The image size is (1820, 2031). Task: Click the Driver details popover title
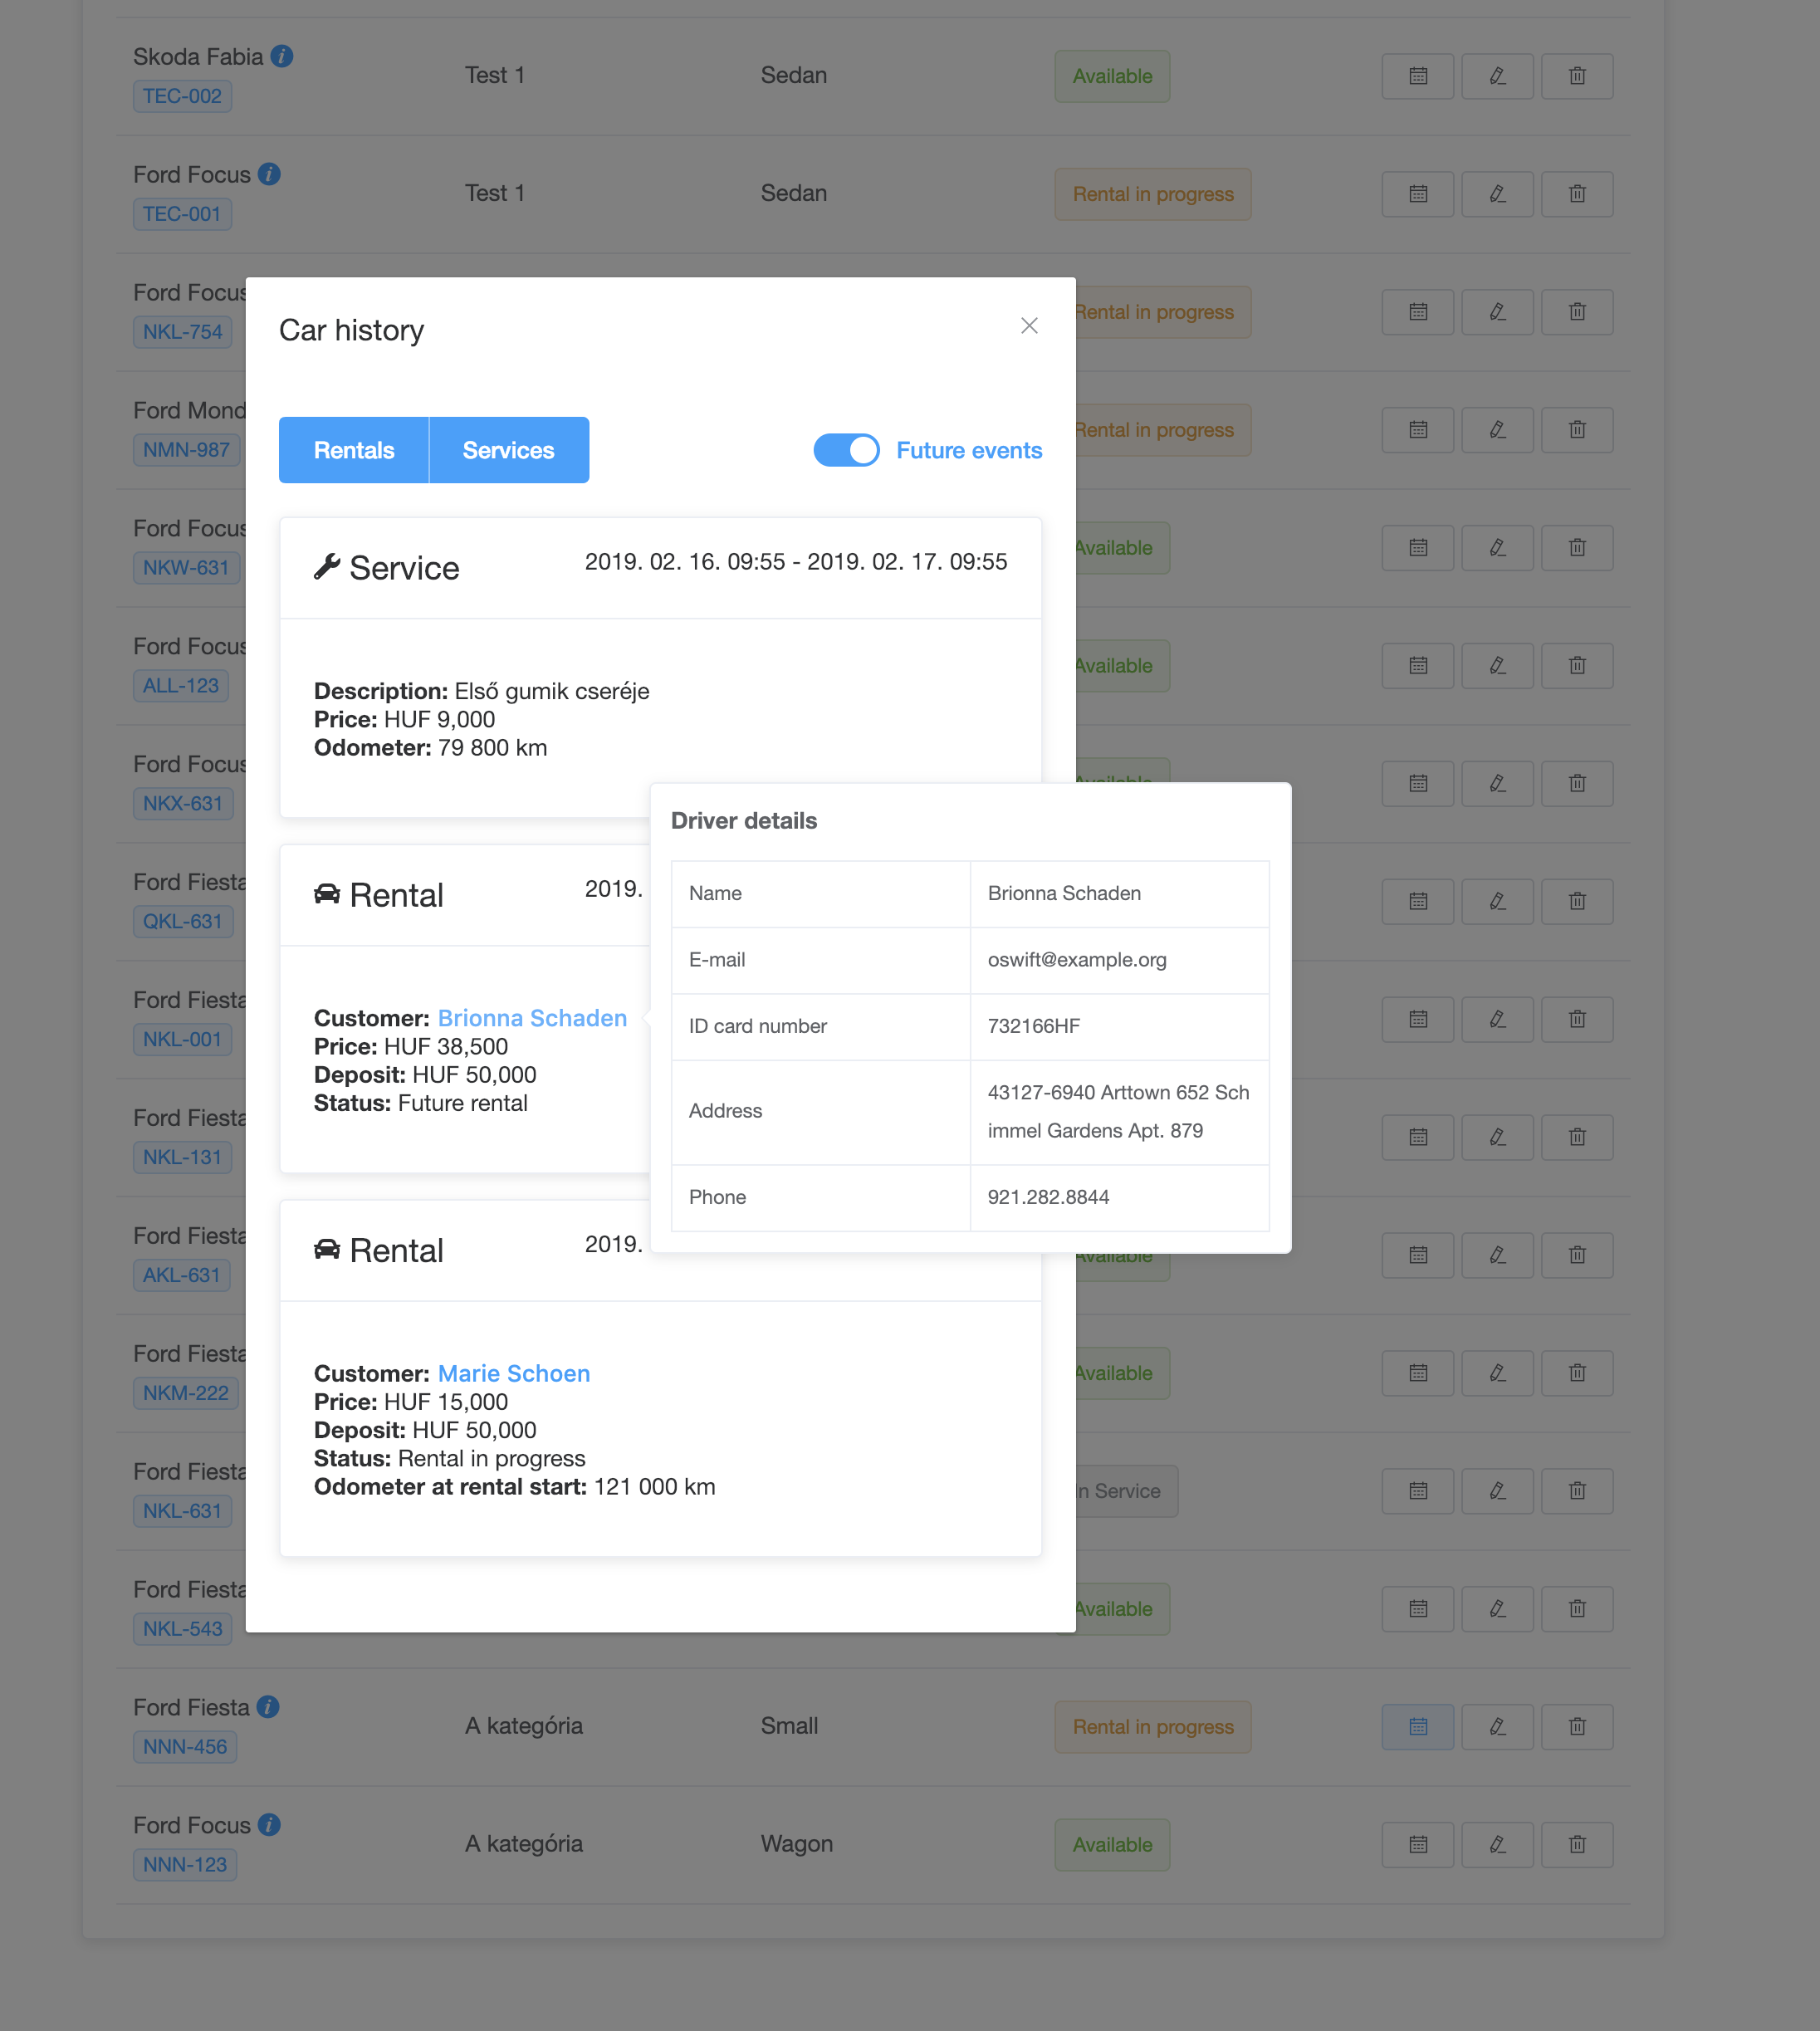tap(744, 821)
